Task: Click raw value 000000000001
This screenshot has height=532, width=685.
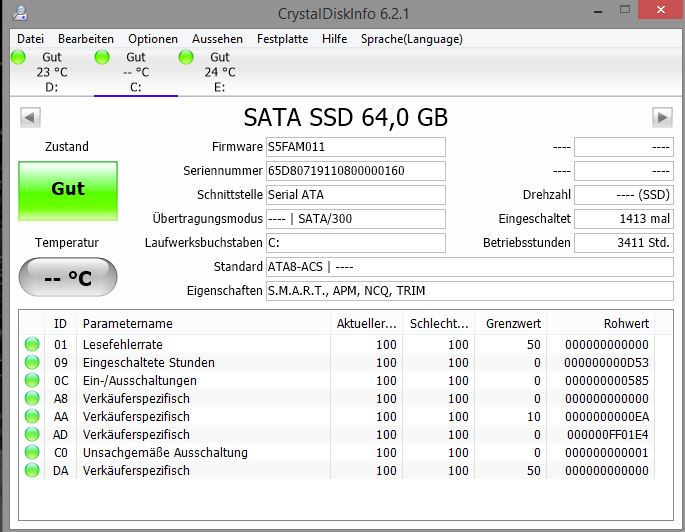Action: coord(606,453)
